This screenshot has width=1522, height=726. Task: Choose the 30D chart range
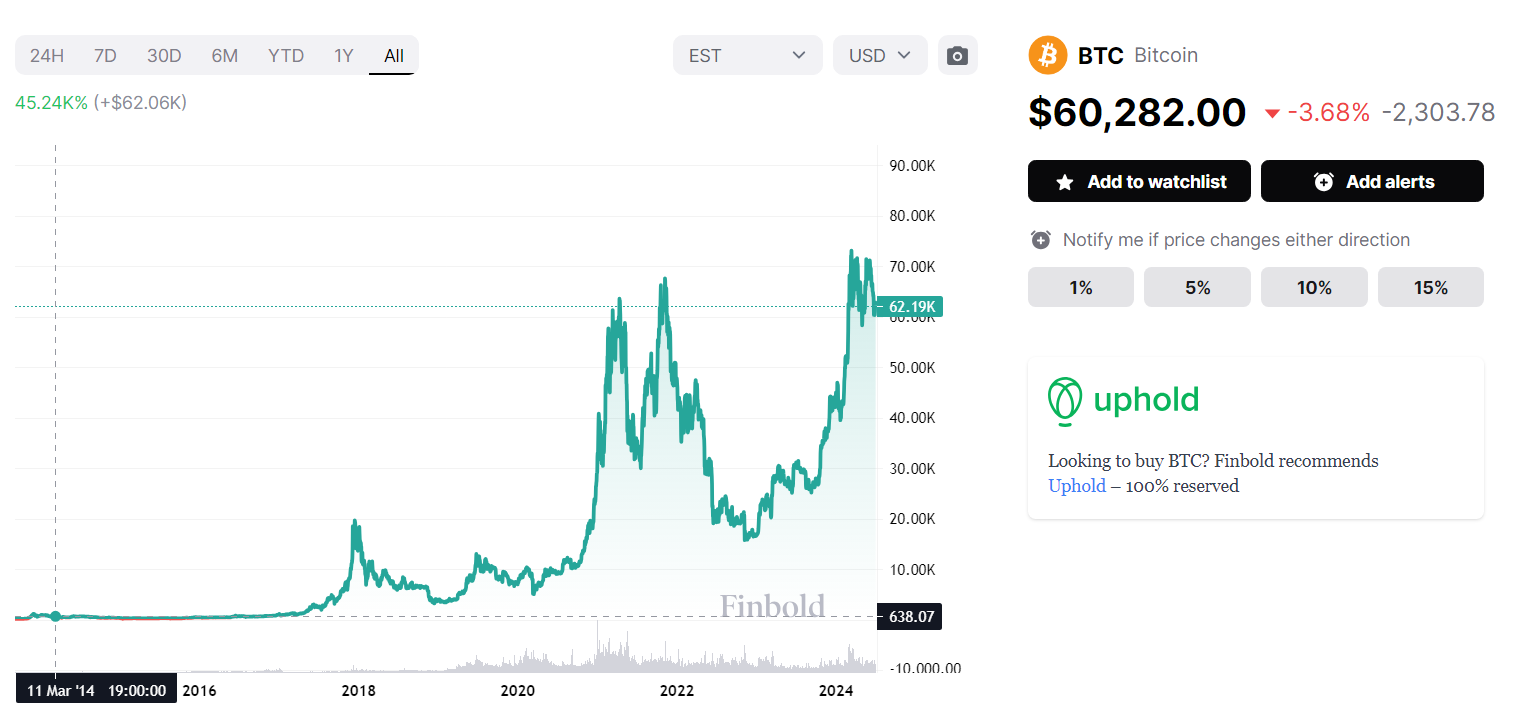[164, 55]
